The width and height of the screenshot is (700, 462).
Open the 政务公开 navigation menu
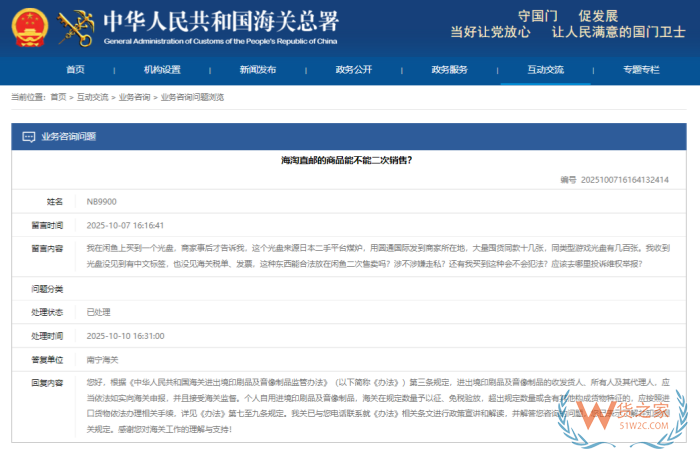click(354, 70)
